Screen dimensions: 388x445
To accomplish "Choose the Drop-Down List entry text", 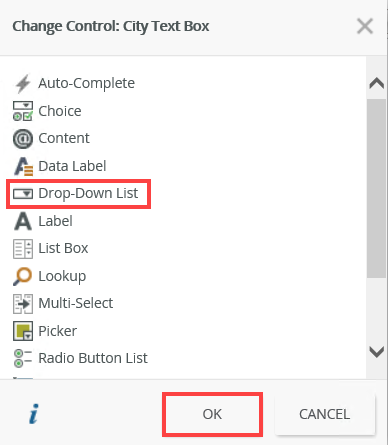I will point(88,193).
